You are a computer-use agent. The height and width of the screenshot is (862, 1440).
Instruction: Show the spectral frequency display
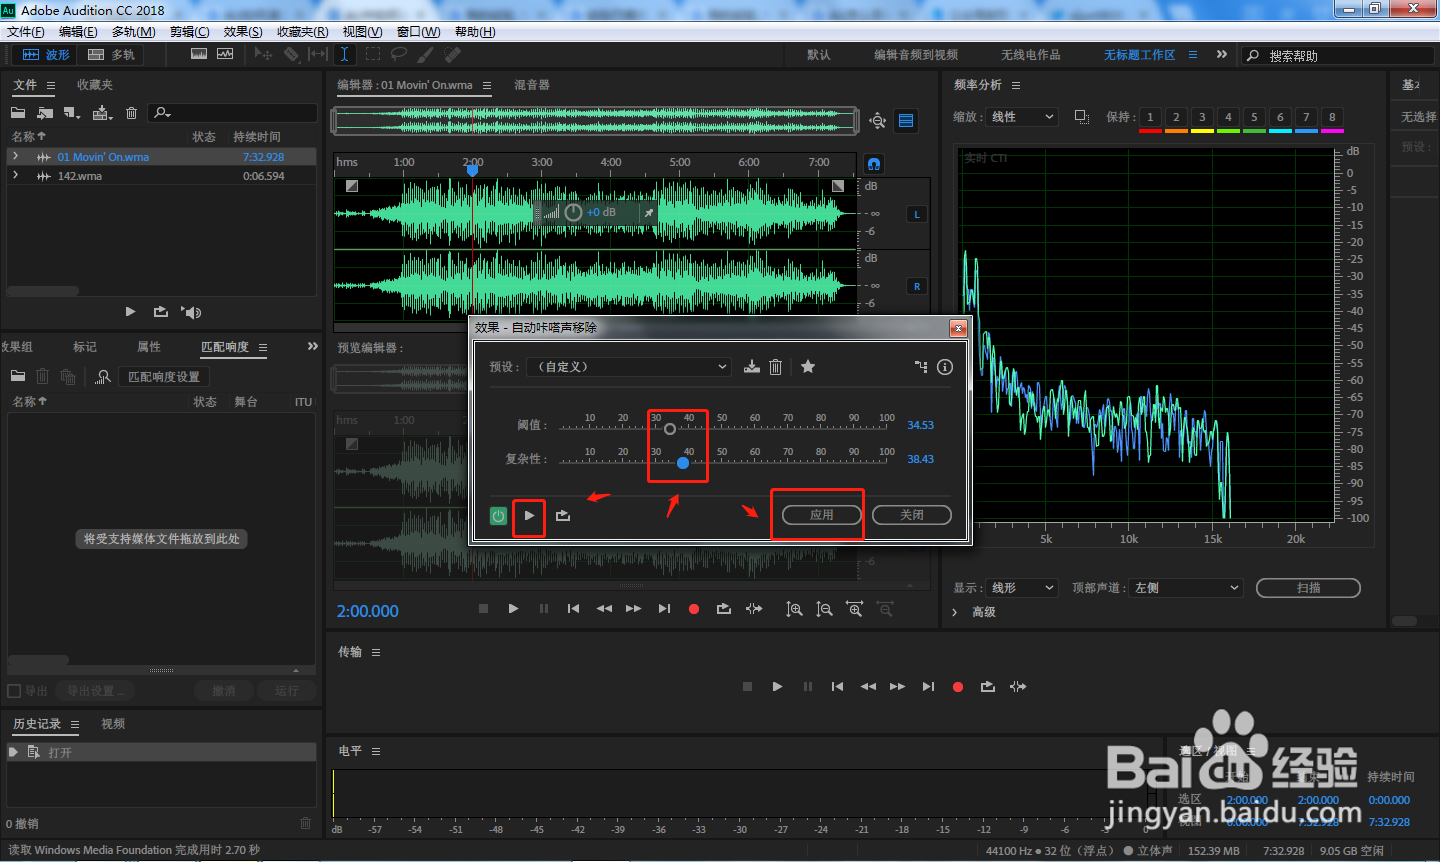199,54
